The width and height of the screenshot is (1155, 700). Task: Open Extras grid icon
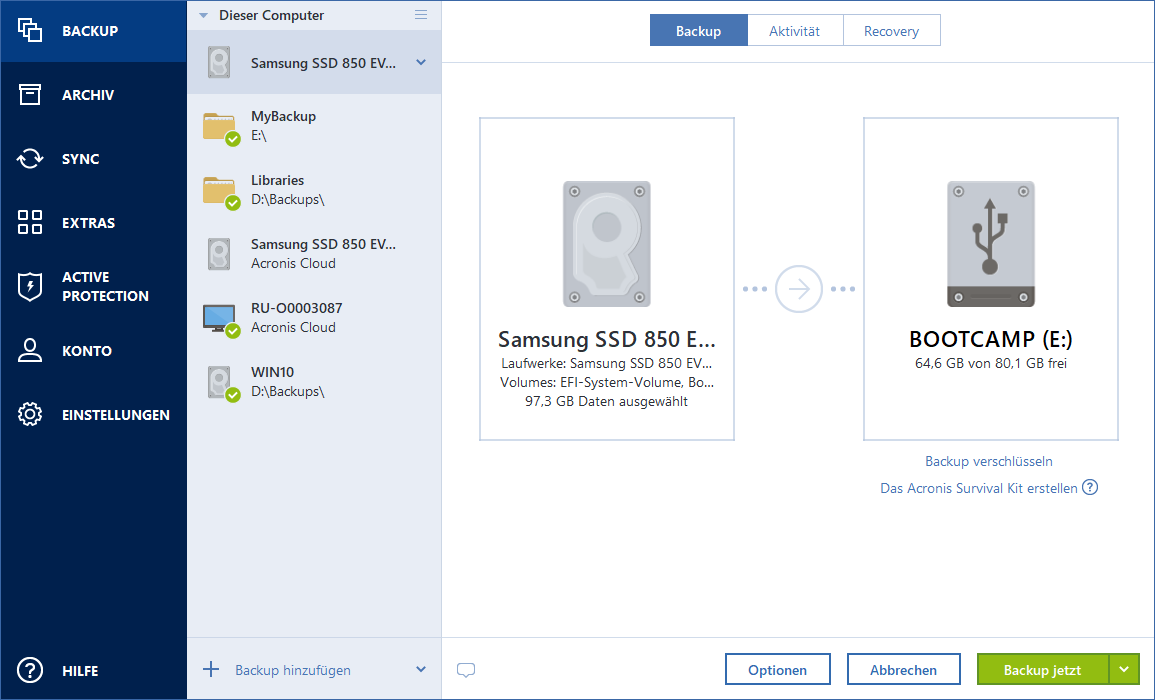30,223
